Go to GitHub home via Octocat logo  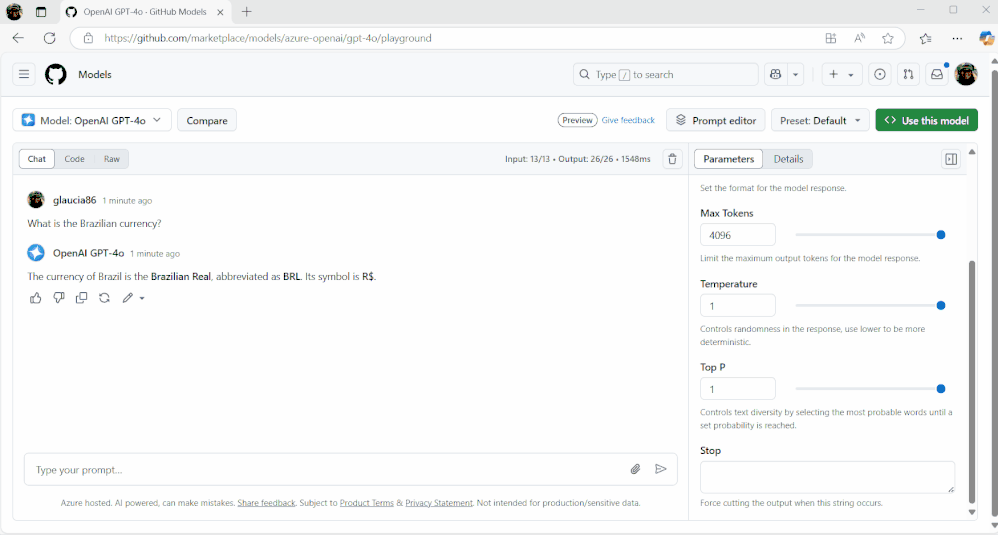pos(55,74)
